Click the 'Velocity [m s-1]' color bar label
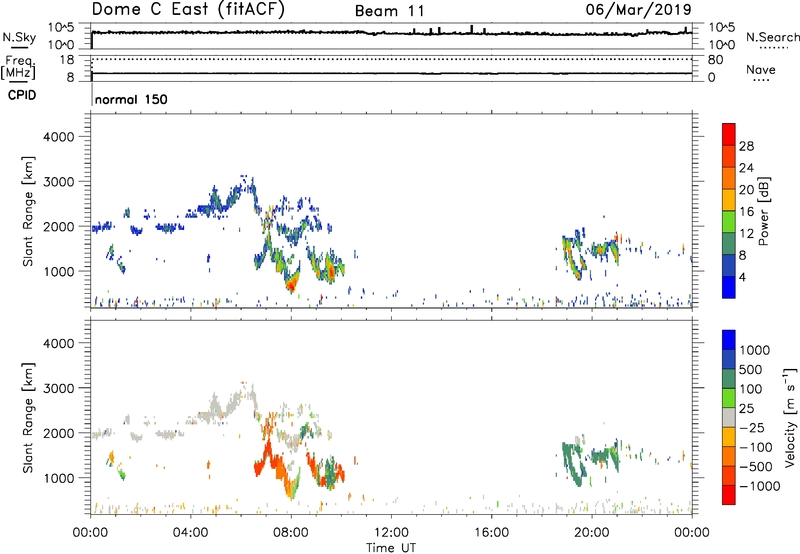This screenshot has width=800, height=554. pos(790,417)
